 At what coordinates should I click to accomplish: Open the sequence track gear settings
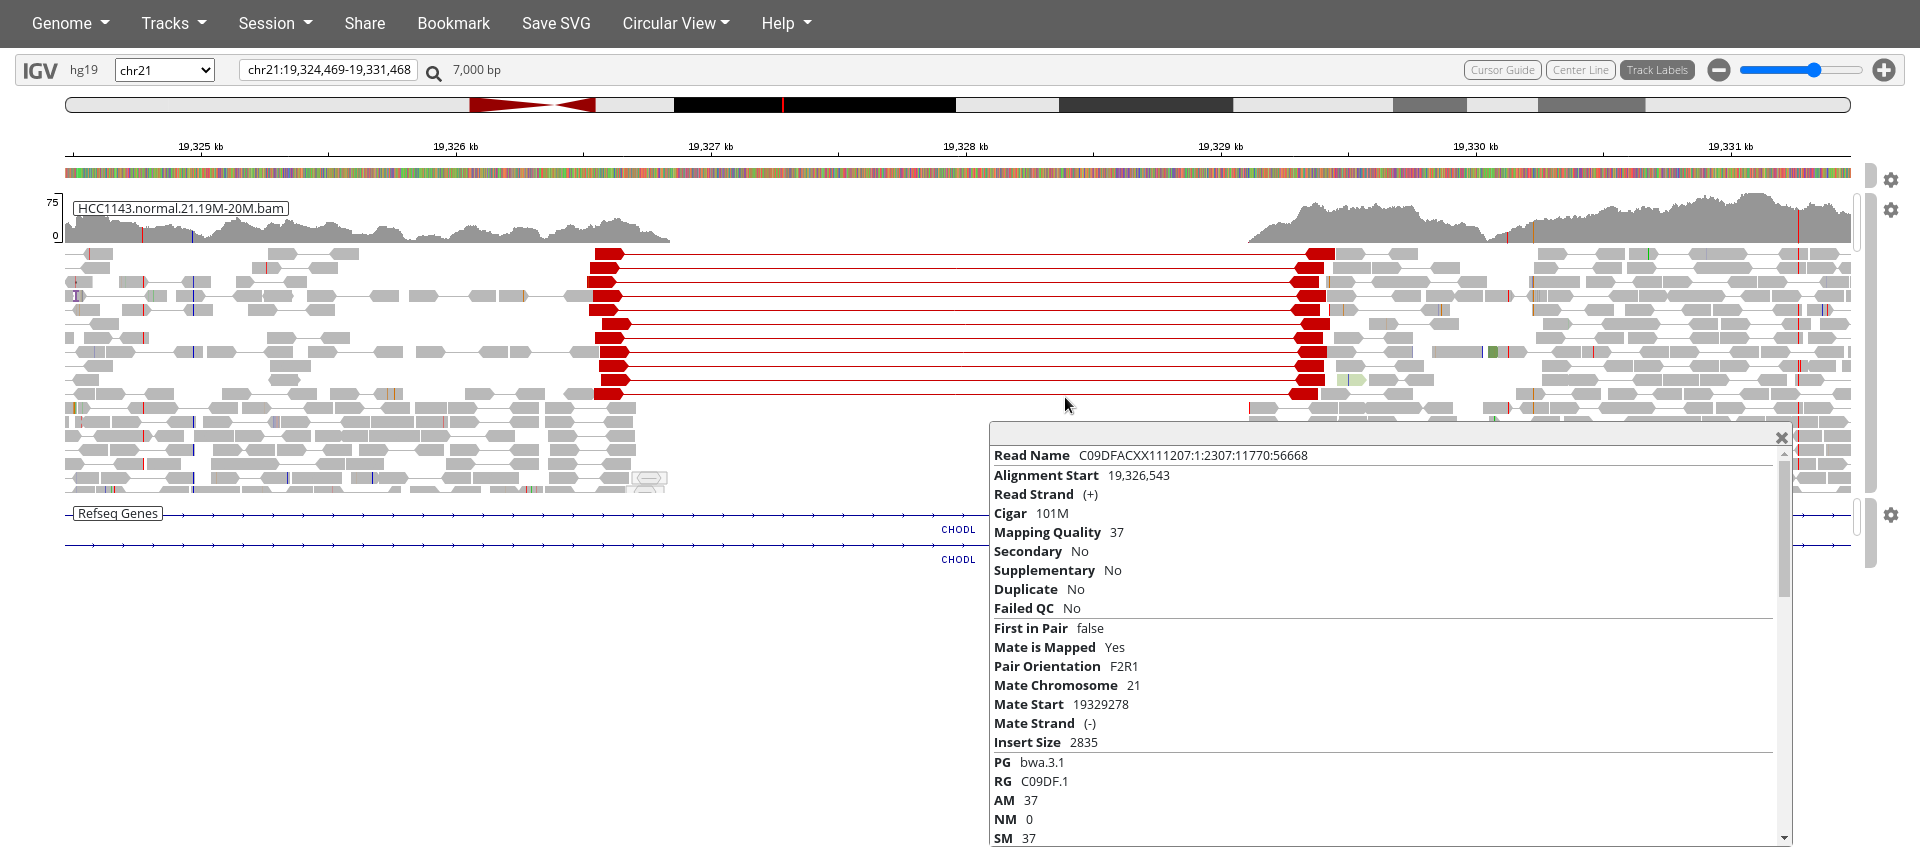1891,180
